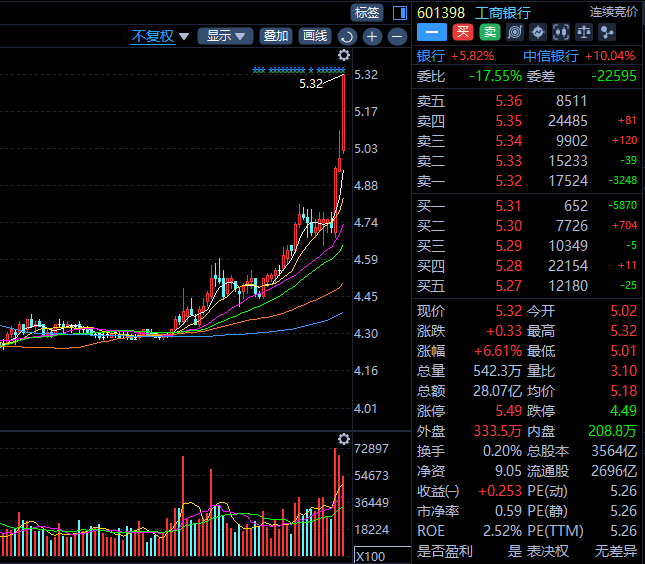Select the 卖五 price 5.36

508,101
